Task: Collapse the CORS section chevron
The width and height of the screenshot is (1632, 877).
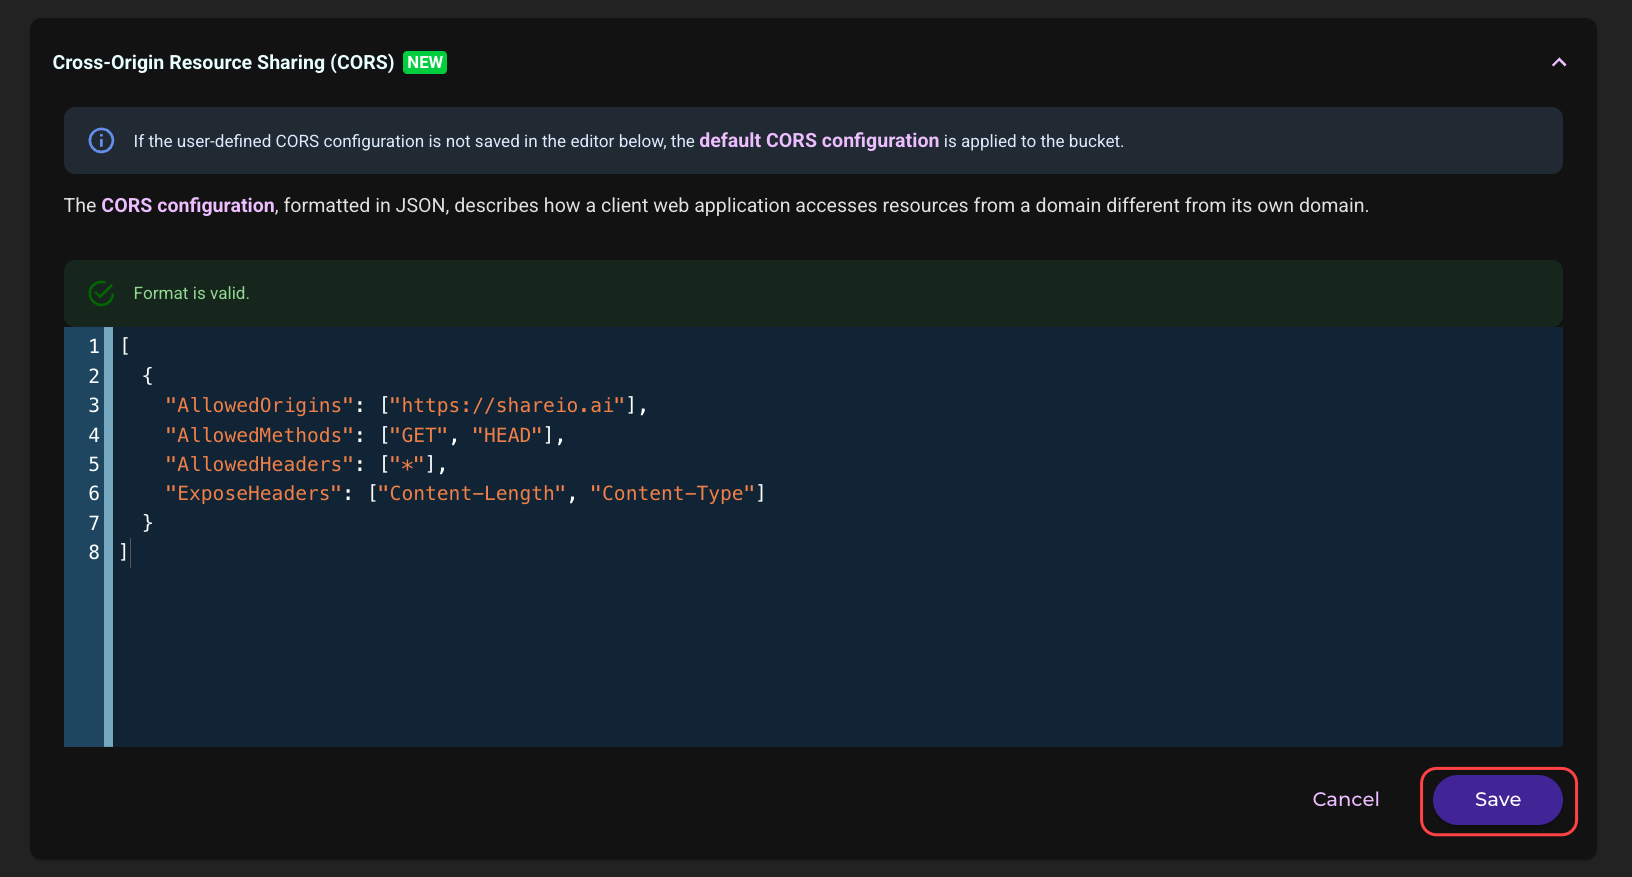Action: 1558,62
